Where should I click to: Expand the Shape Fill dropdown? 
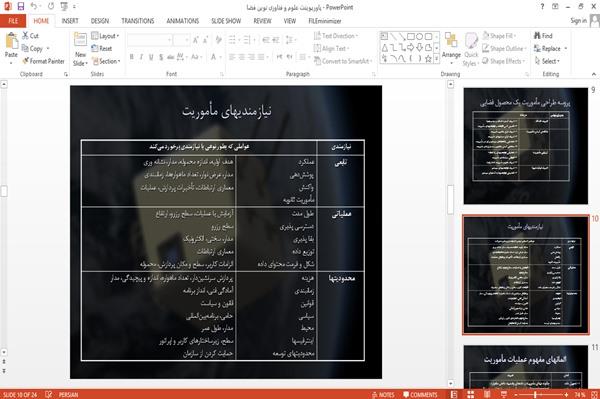[x=499, y=36]
